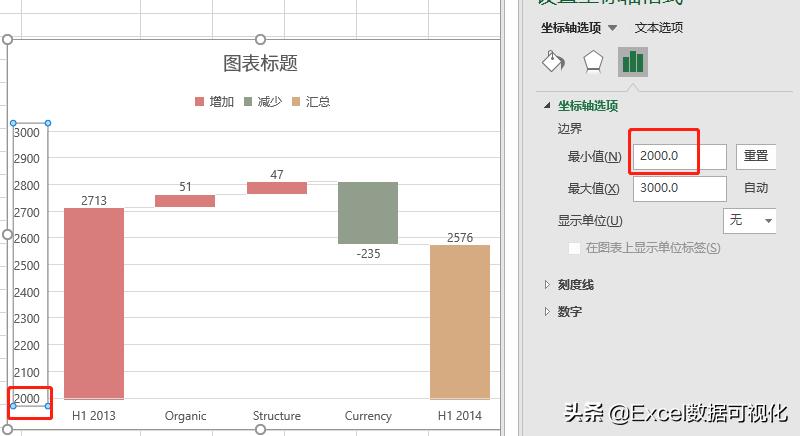
Task: Click the Structure category label
Action: point(277,416)
